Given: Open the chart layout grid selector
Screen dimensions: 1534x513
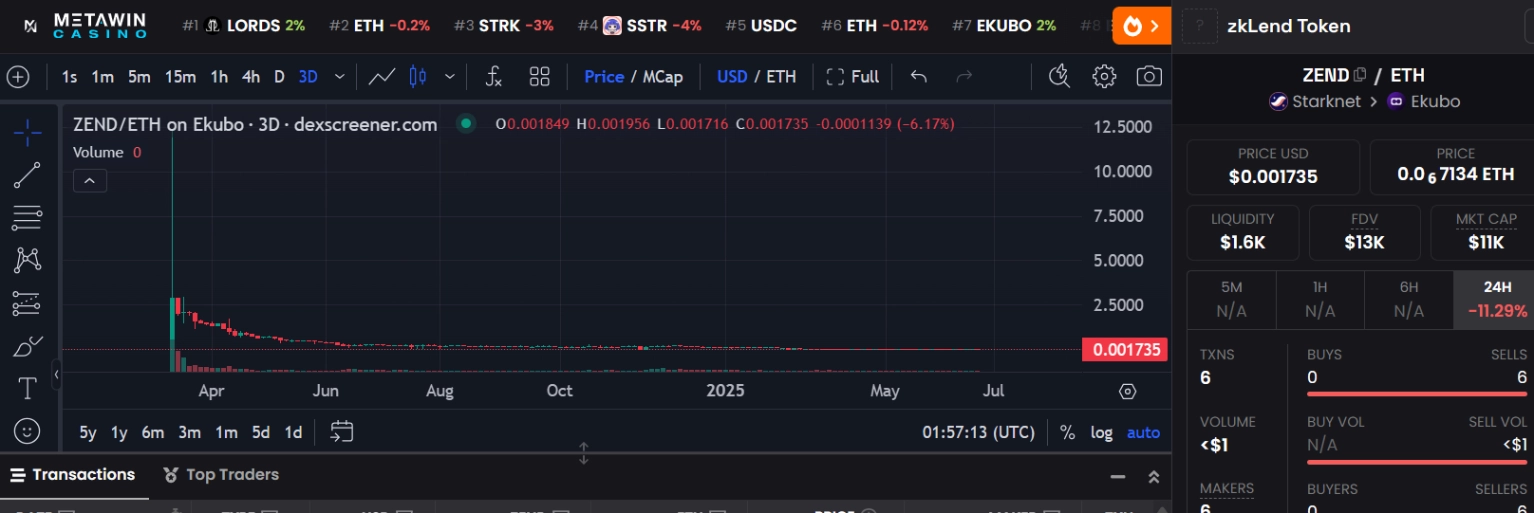Looking at the screenshot, I should point(540,76).
